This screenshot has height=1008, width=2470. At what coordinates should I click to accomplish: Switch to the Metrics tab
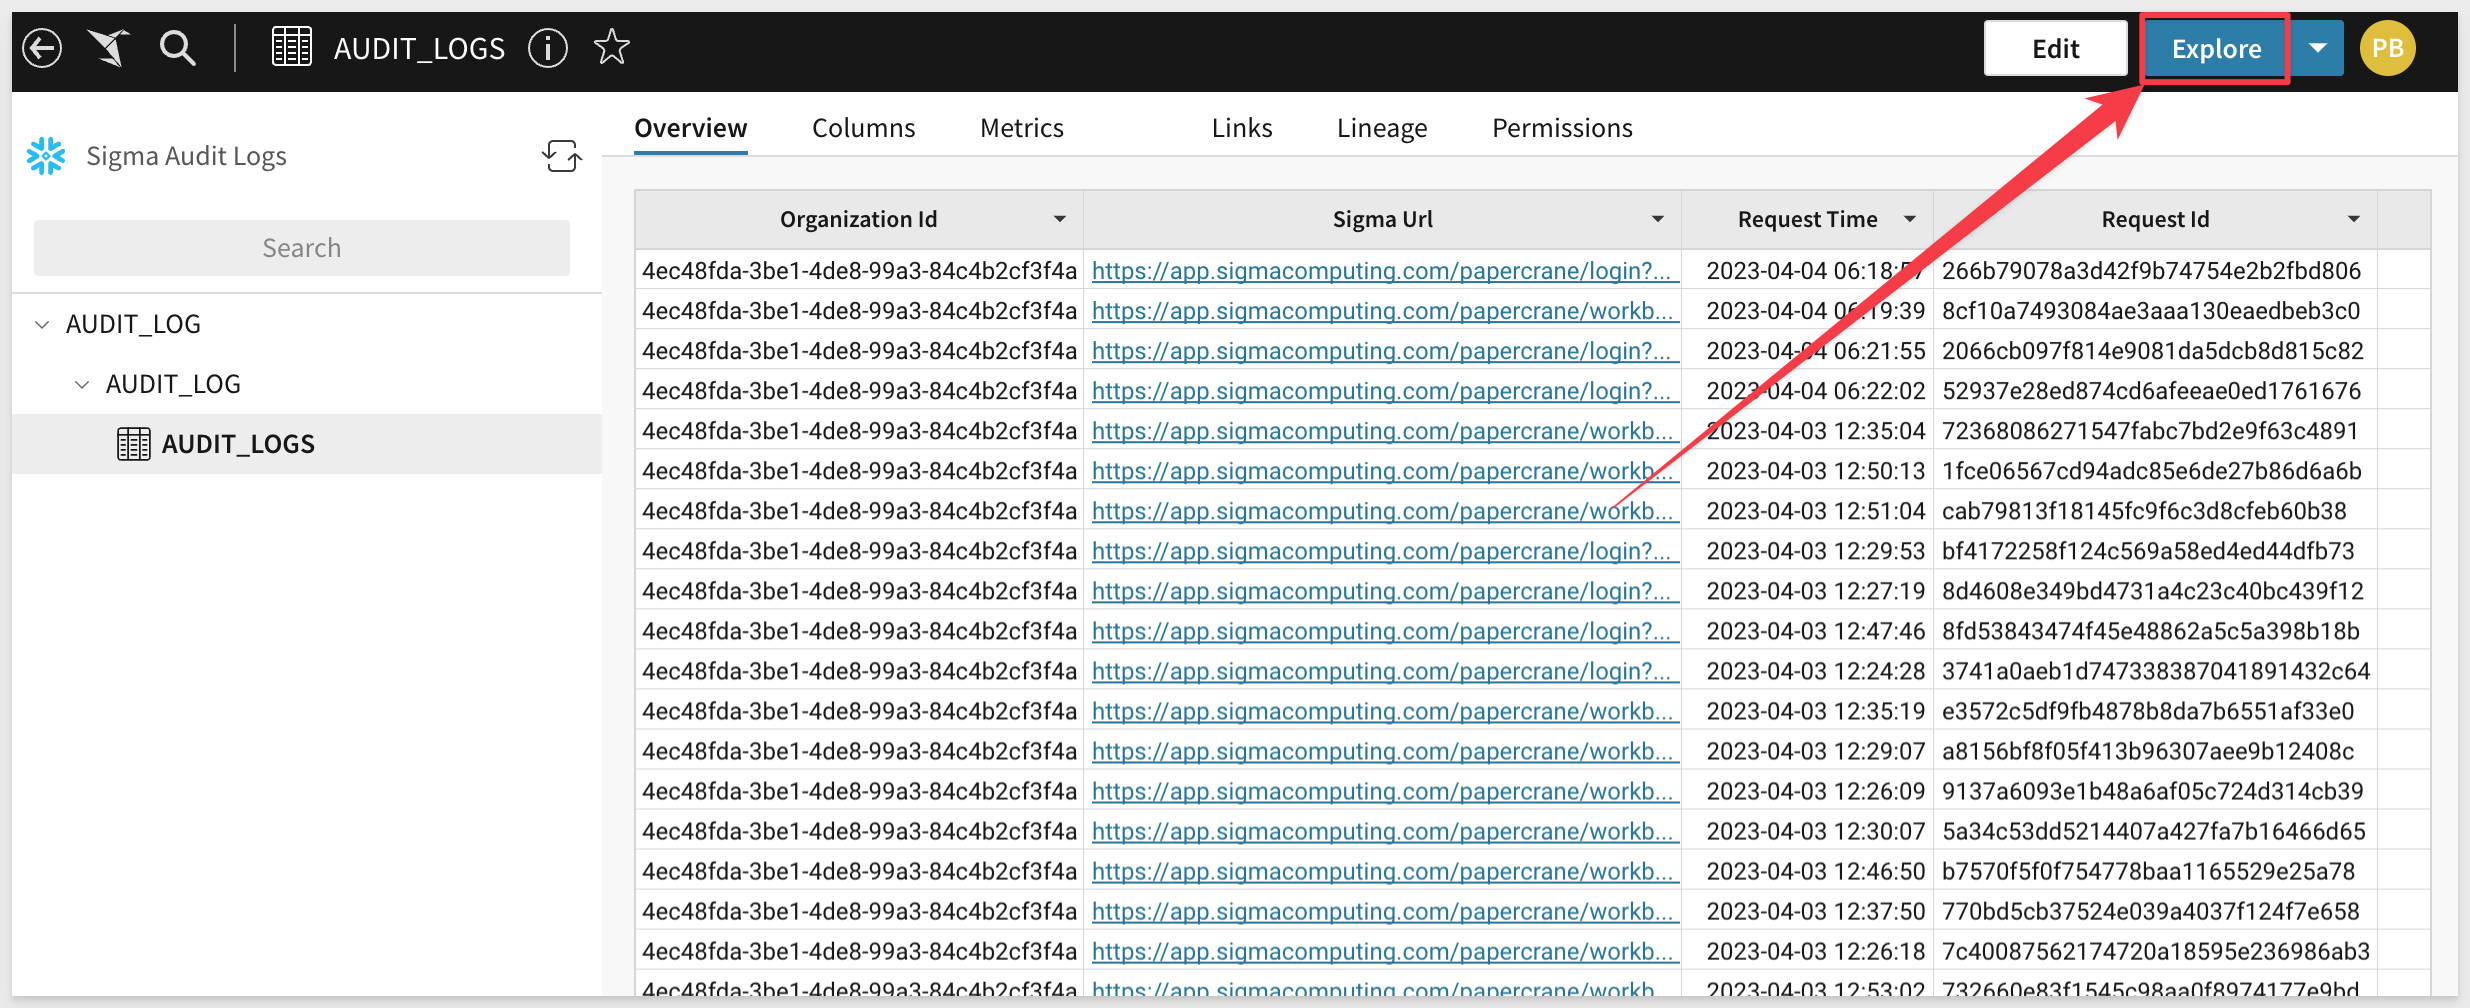(x=1022, y=128)
